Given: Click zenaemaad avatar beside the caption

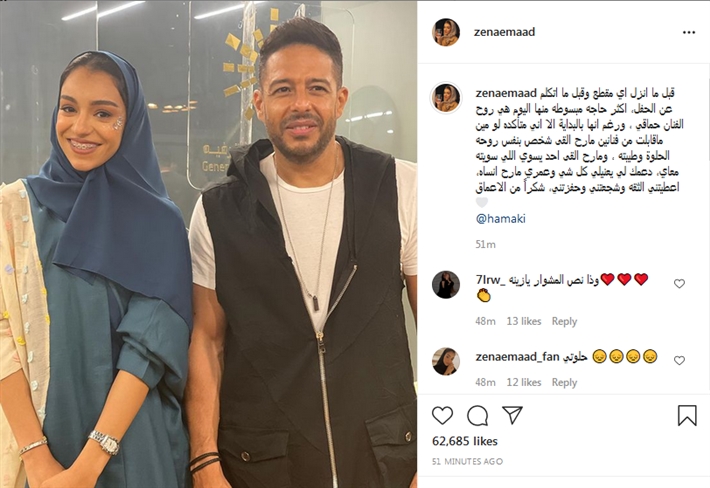Looking at the screenshot, I should pyautogui.click(x=446, y=98).
